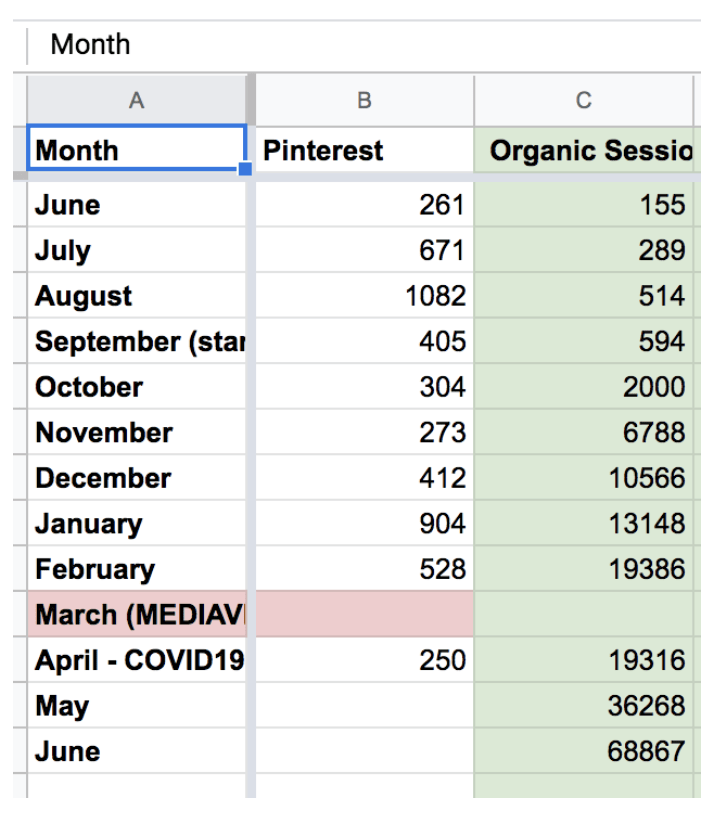Select column C header
This screenshot has width=710, height=814.
tap(583, 100)
